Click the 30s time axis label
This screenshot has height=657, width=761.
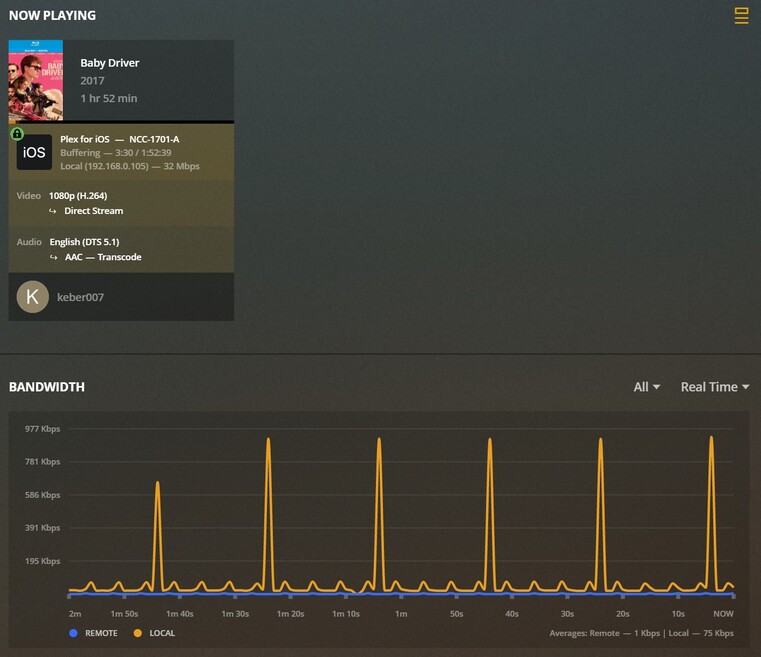567,614
